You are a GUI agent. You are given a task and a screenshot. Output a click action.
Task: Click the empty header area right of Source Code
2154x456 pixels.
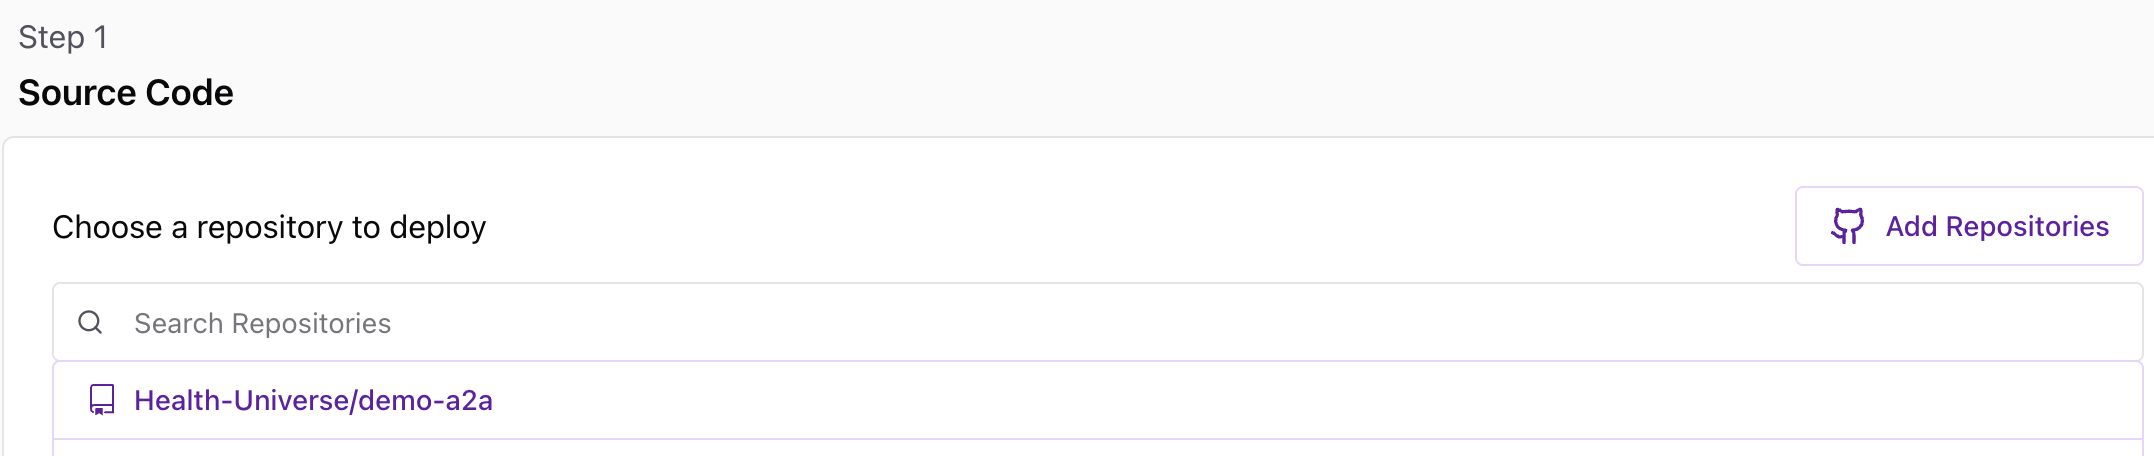(x=1200, y=93)
